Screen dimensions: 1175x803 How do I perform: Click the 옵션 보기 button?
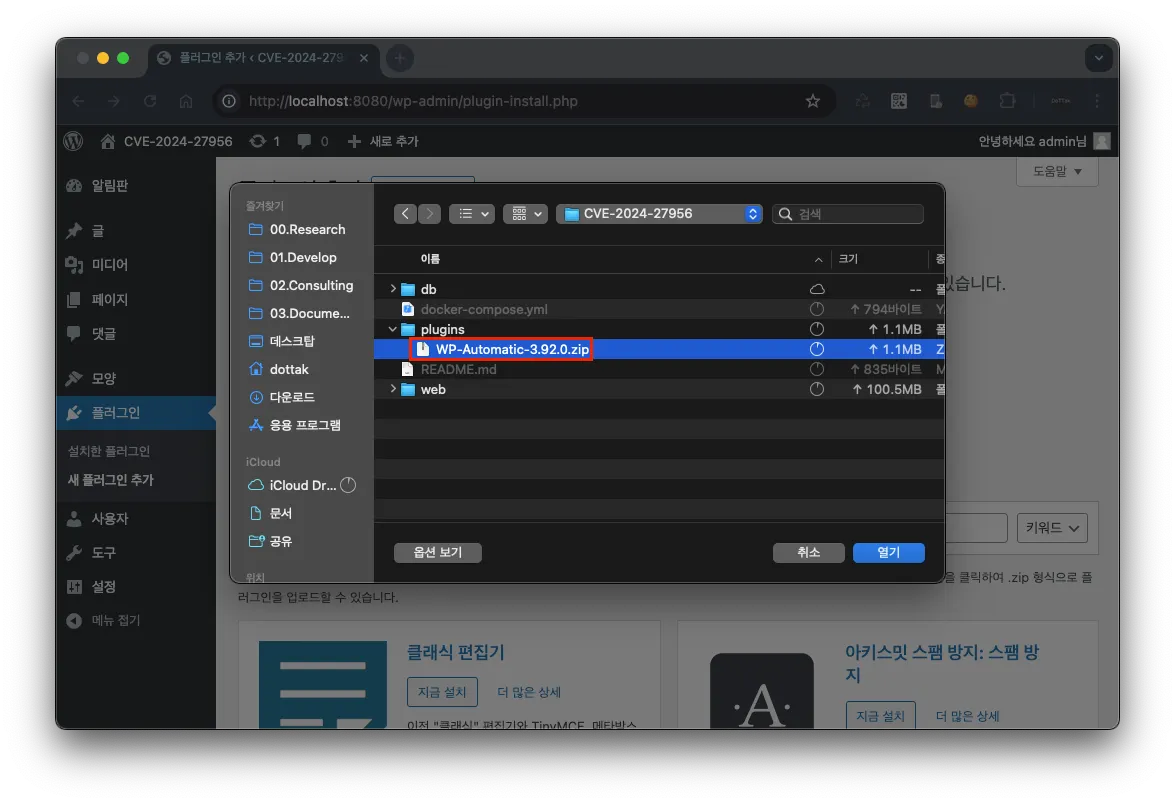point(438,552)
